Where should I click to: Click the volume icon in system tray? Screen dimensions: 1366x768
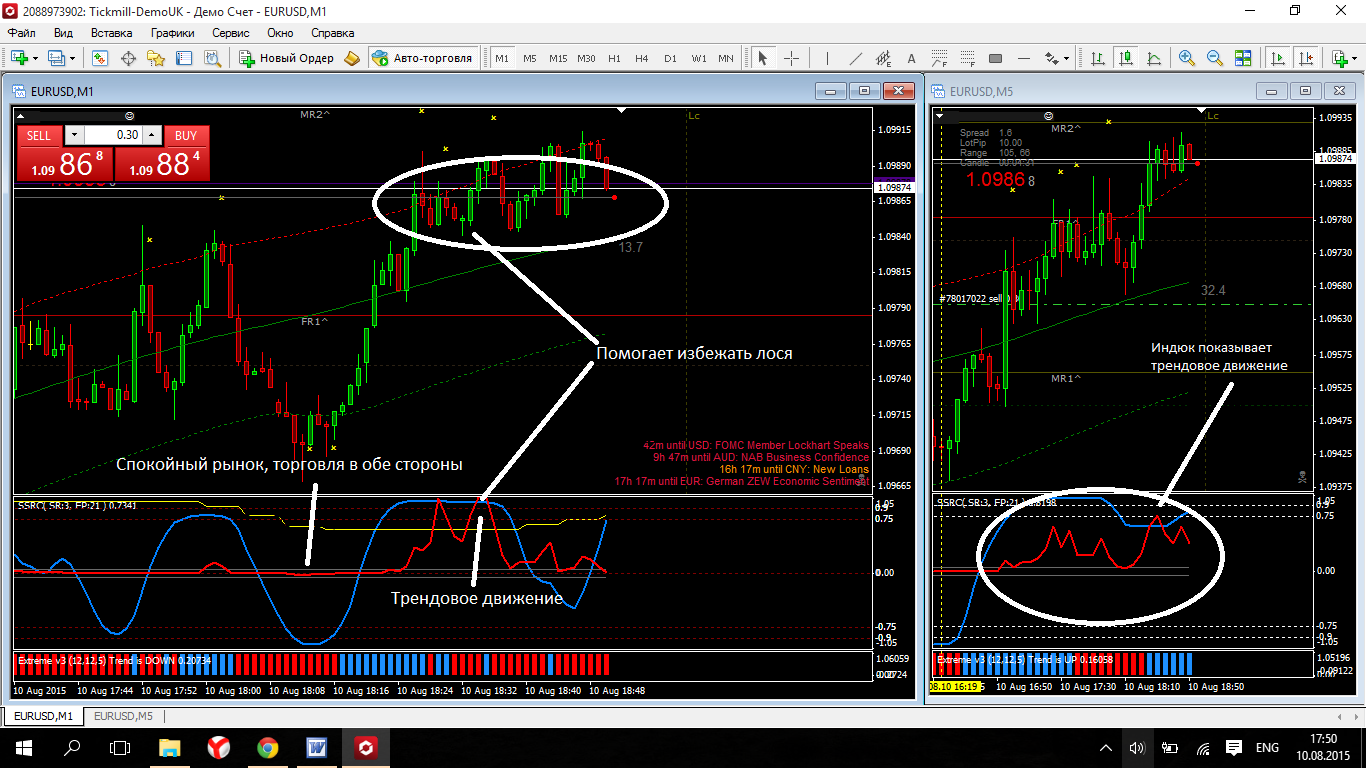(1136, 747)
